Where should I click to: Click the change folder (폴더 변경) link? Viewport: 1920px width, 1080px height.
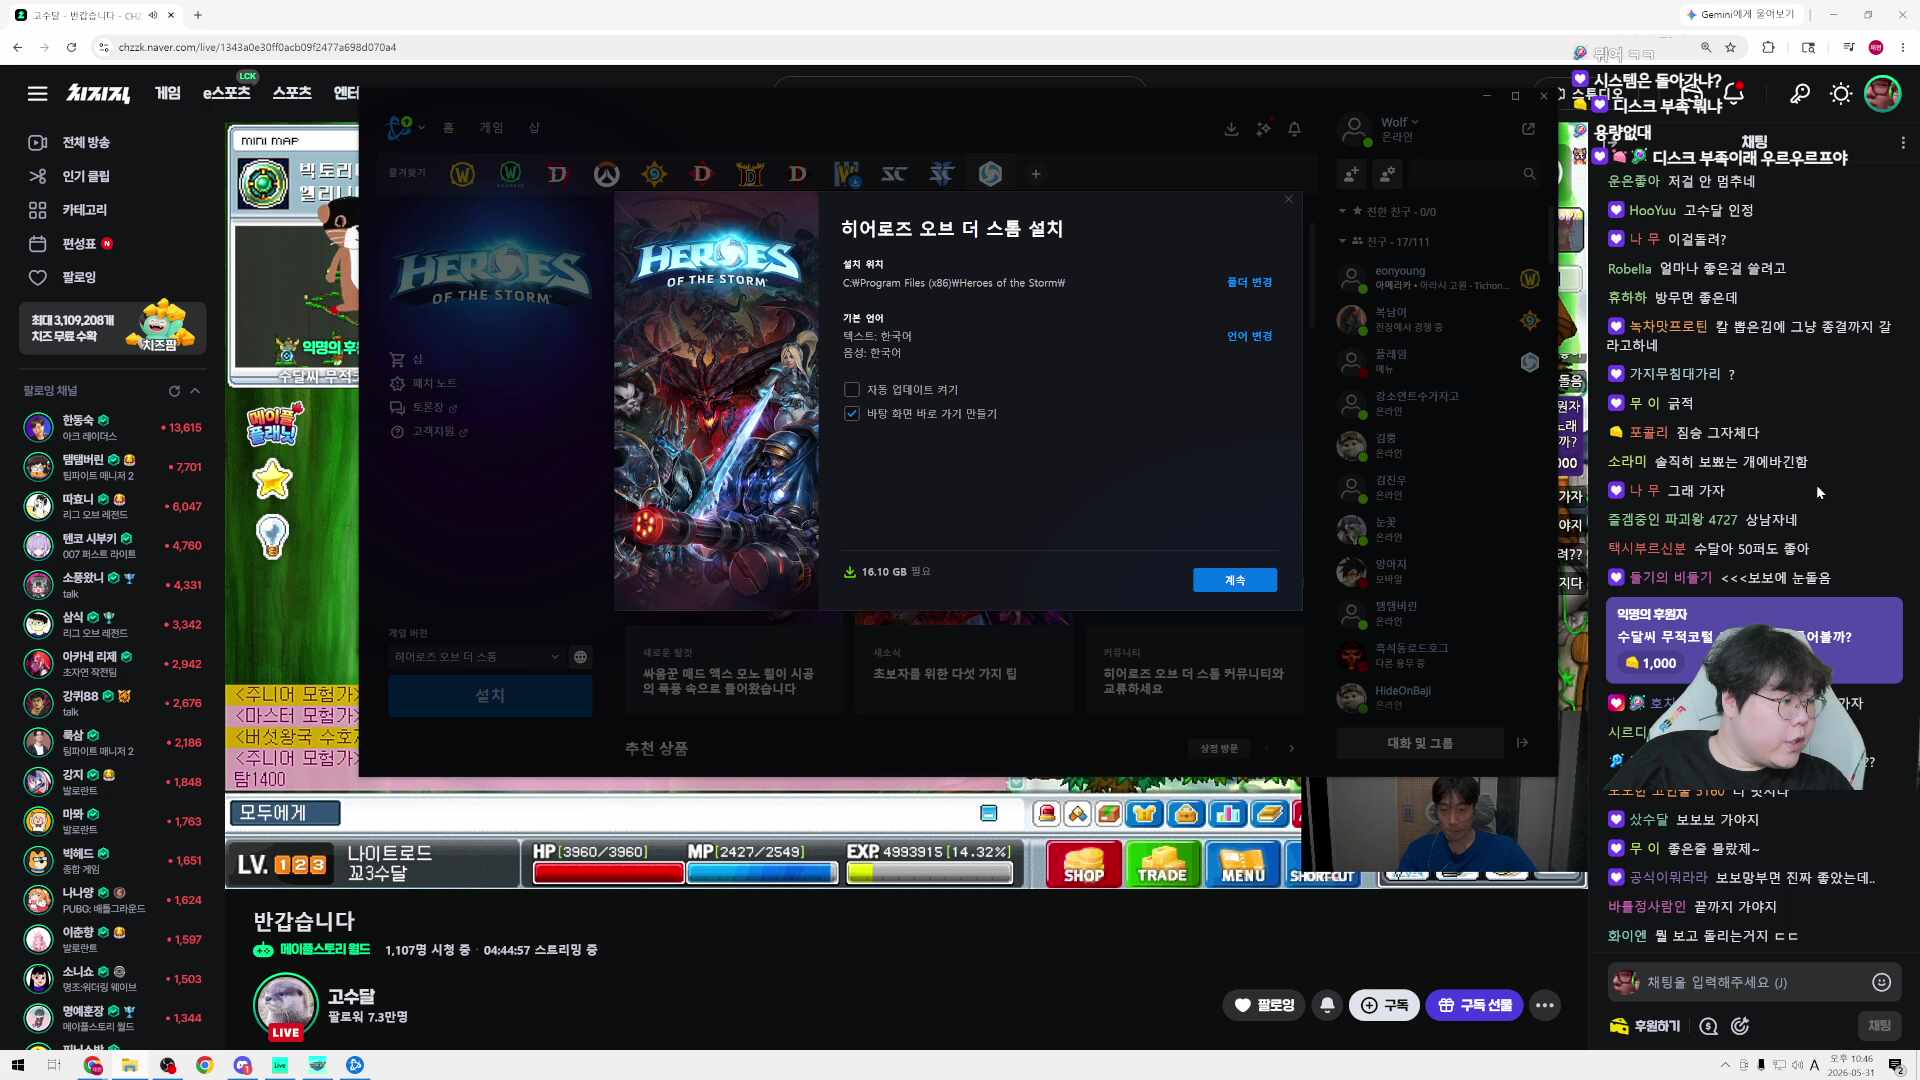coord(1249,283)
